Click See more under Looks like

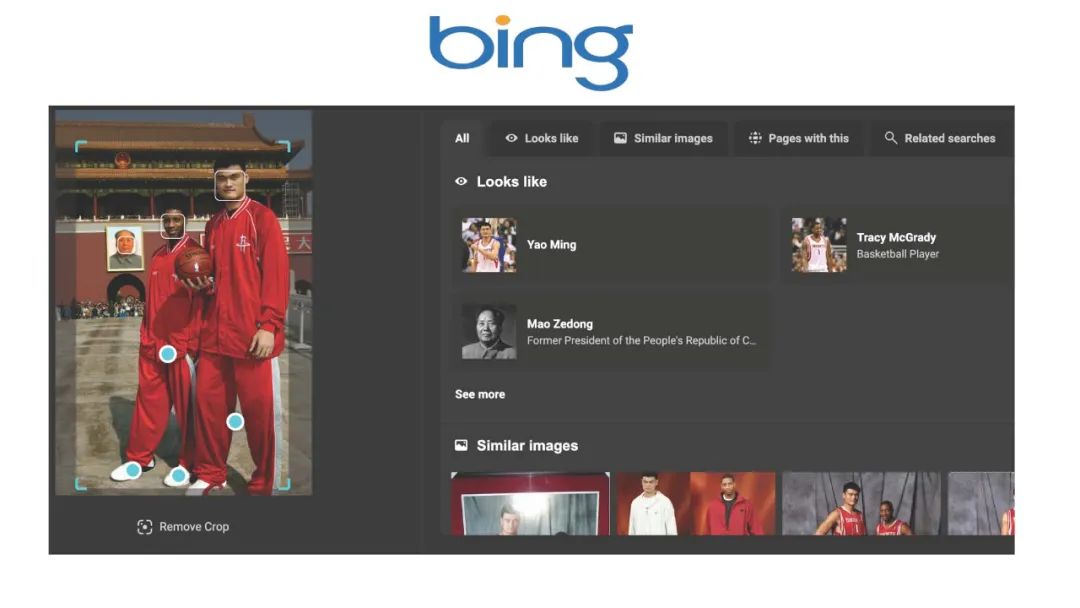point(480,395)
